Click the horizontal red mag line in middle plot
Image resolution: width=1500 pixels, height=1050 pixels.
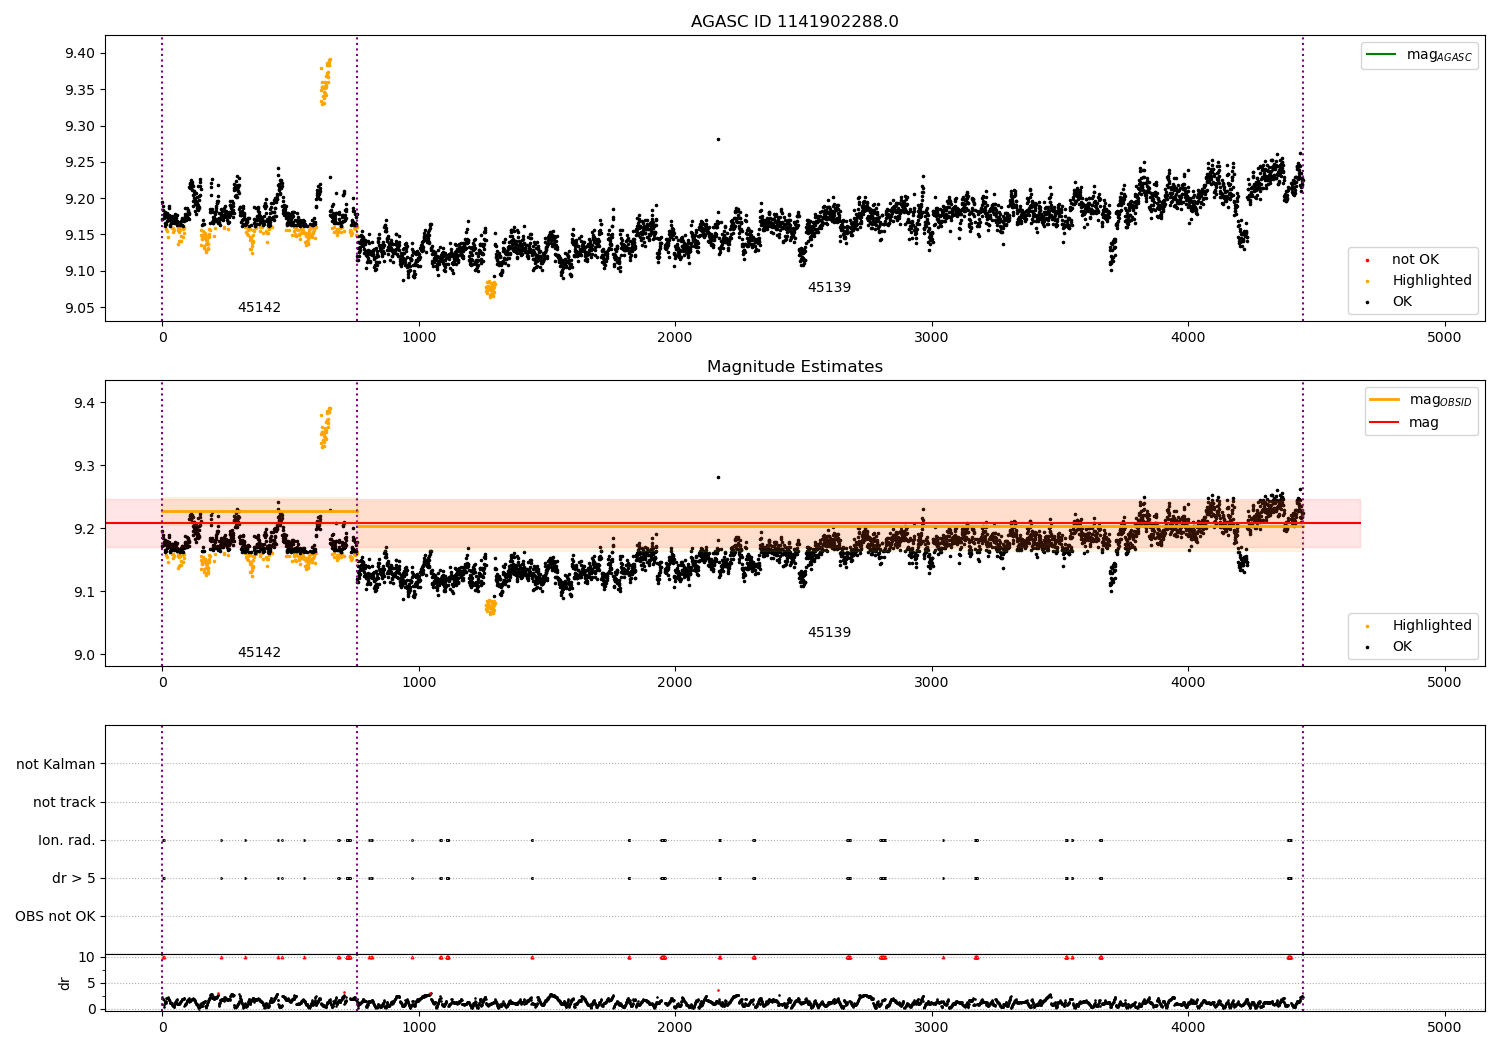(x=733, y=523)
